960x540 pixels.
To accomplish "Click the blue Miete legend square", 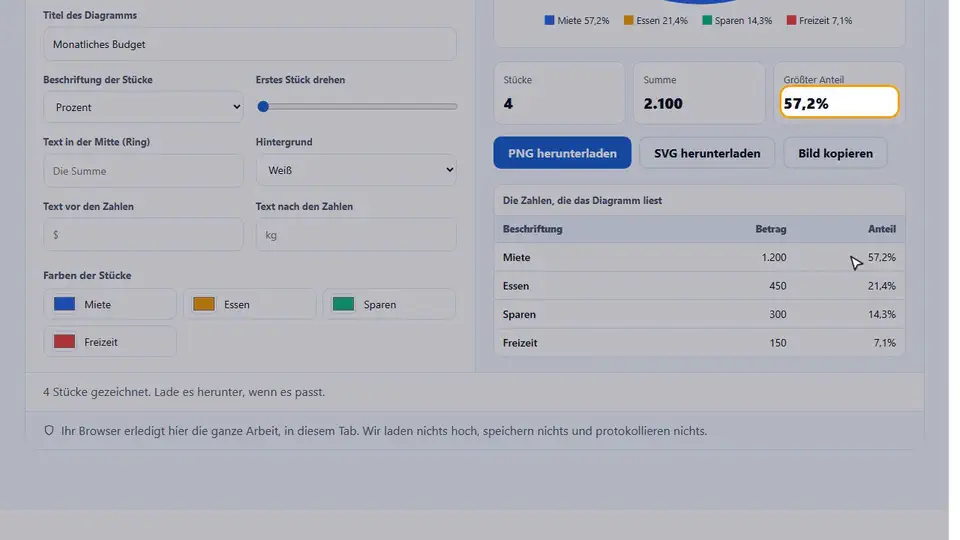I will (549, 20).
